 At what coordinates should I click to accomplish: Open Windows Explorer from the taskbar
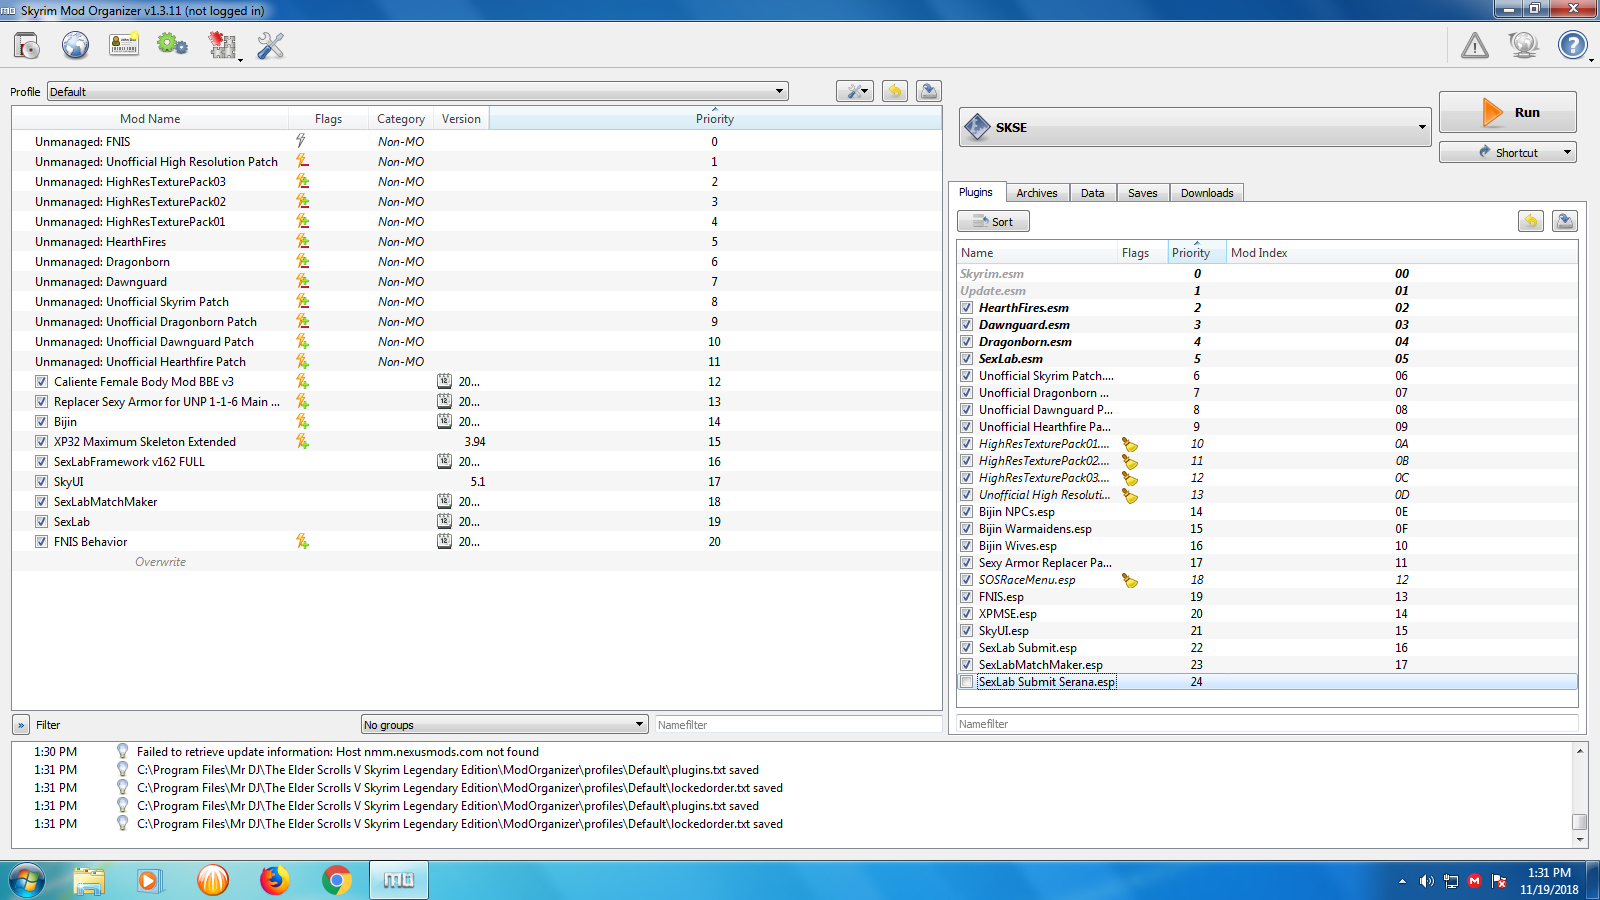(x=89, y=880)
